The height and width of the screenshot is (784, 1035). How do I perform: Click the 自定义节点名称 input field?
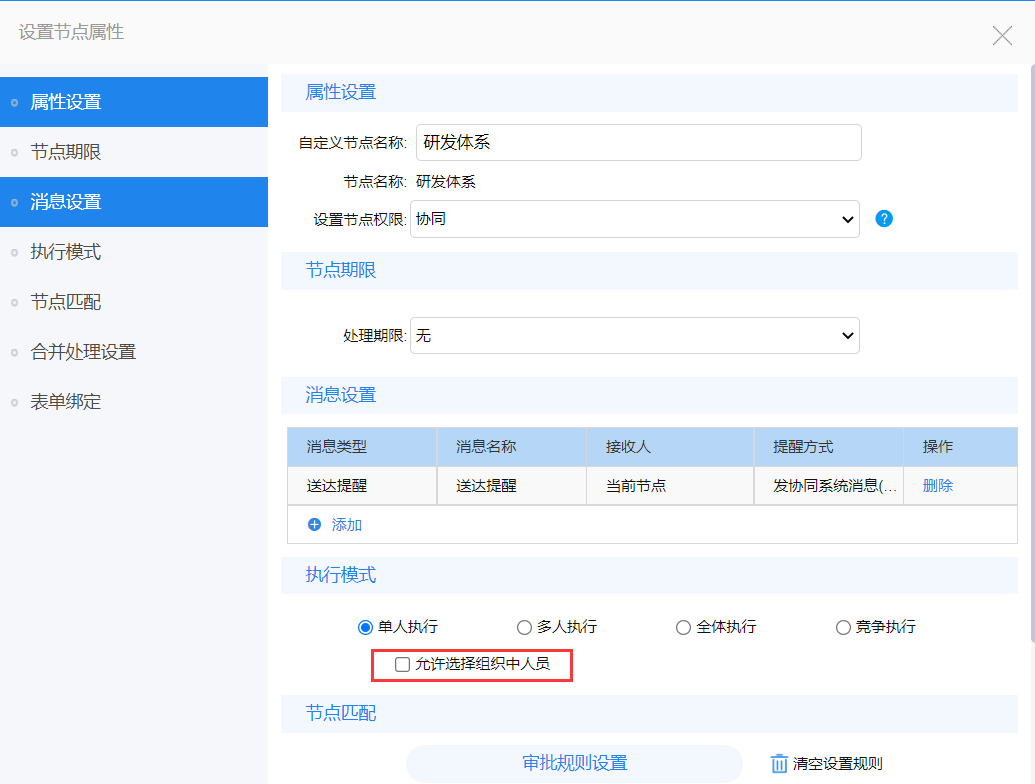click(x=638, y=142)
